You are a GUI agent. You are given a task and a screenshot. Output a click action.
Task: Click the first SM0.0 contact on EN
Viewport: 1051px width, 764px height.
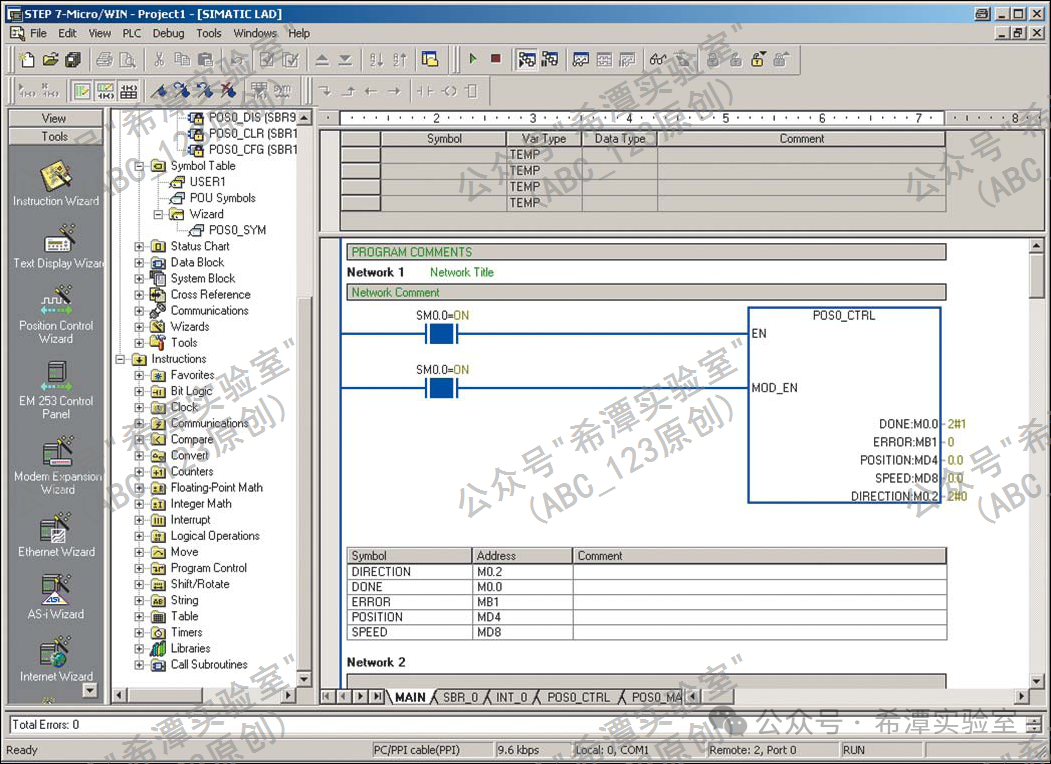pos(442,333)
